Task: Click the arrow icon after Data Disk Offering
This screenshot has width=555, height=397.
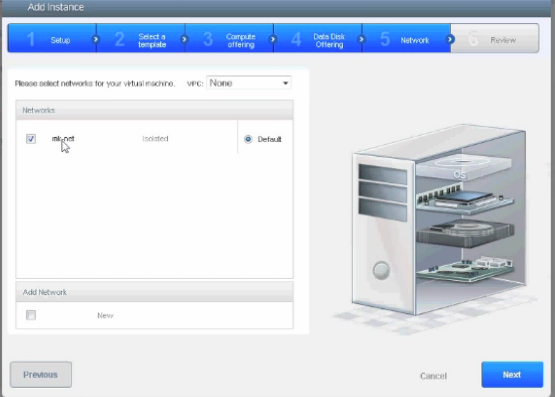Action: (x=361, y=39)
